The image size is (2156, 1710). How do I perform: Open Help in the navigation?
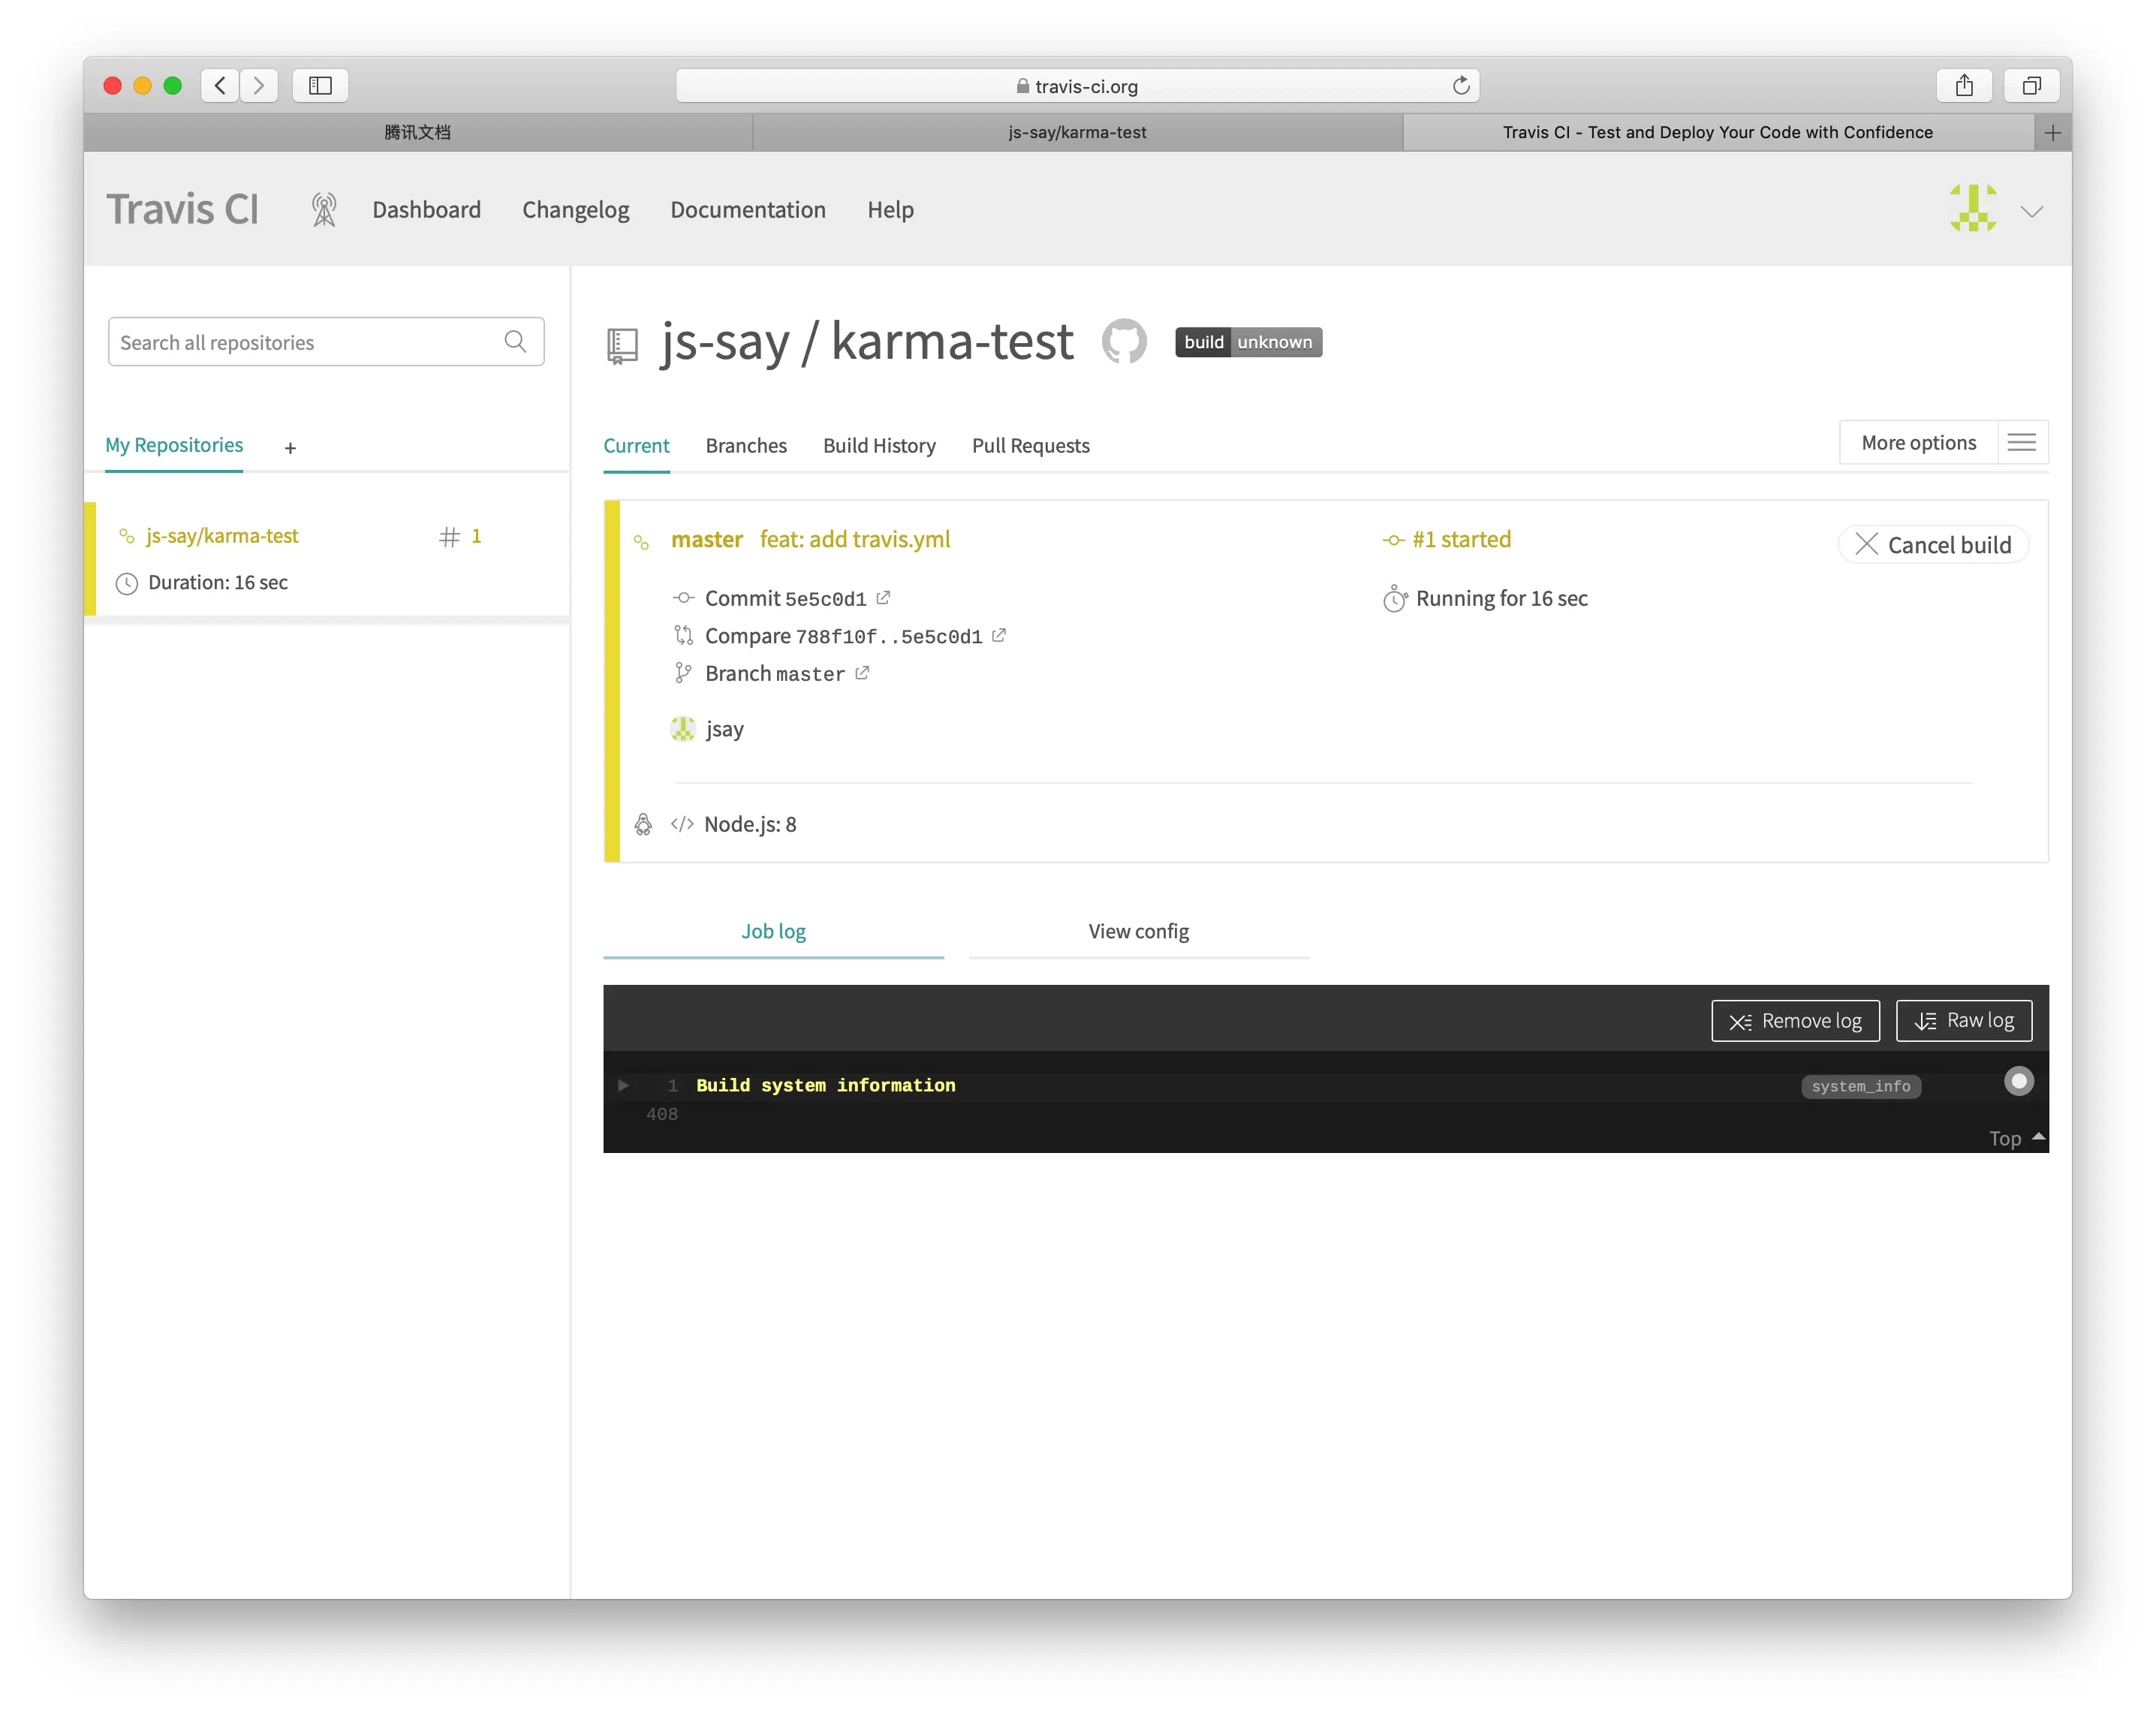(890, 209)
